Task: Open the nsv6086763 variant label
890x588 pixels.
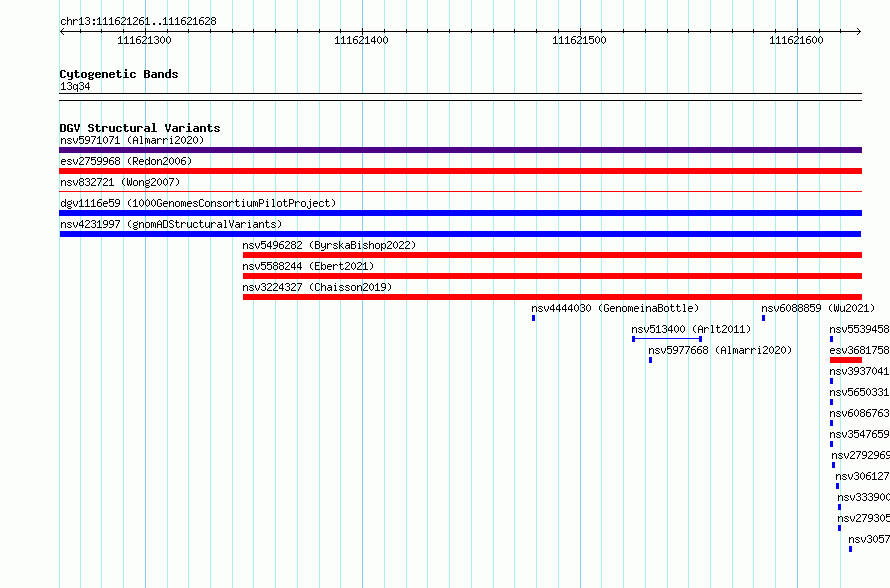Action: tap(859, 413)
